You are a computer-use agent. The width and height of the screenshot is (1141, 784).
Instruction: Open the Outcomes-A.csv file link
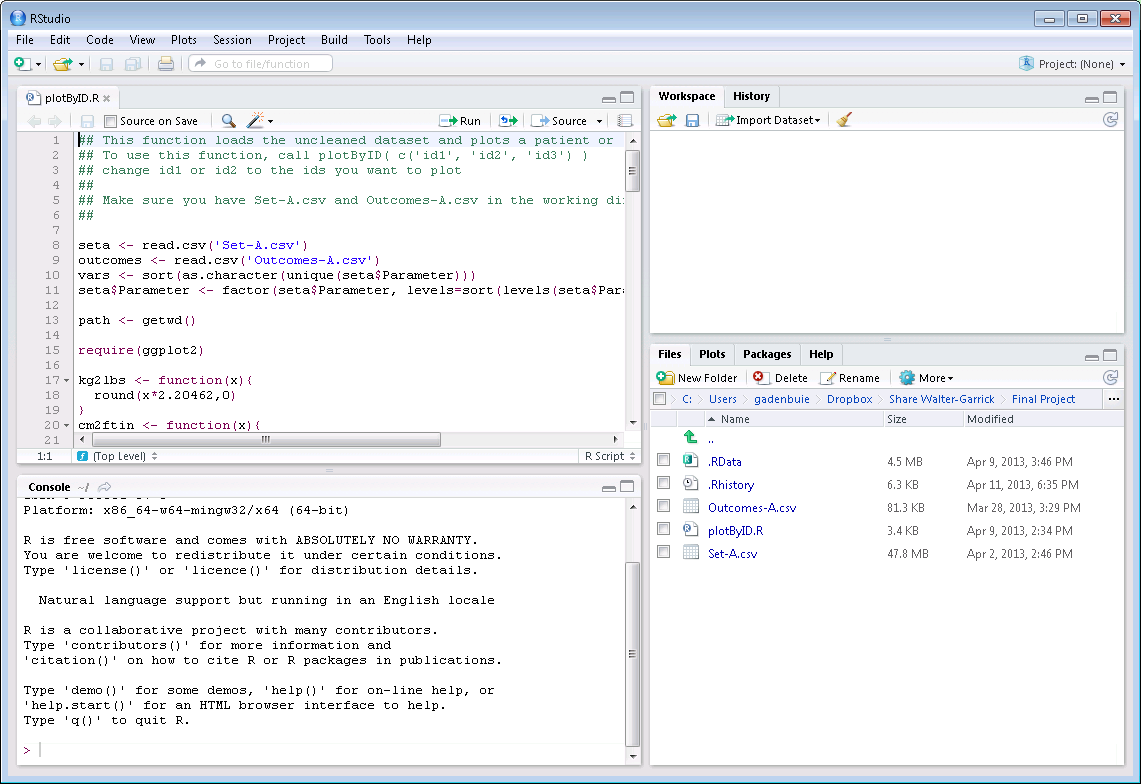pos(752,507)
